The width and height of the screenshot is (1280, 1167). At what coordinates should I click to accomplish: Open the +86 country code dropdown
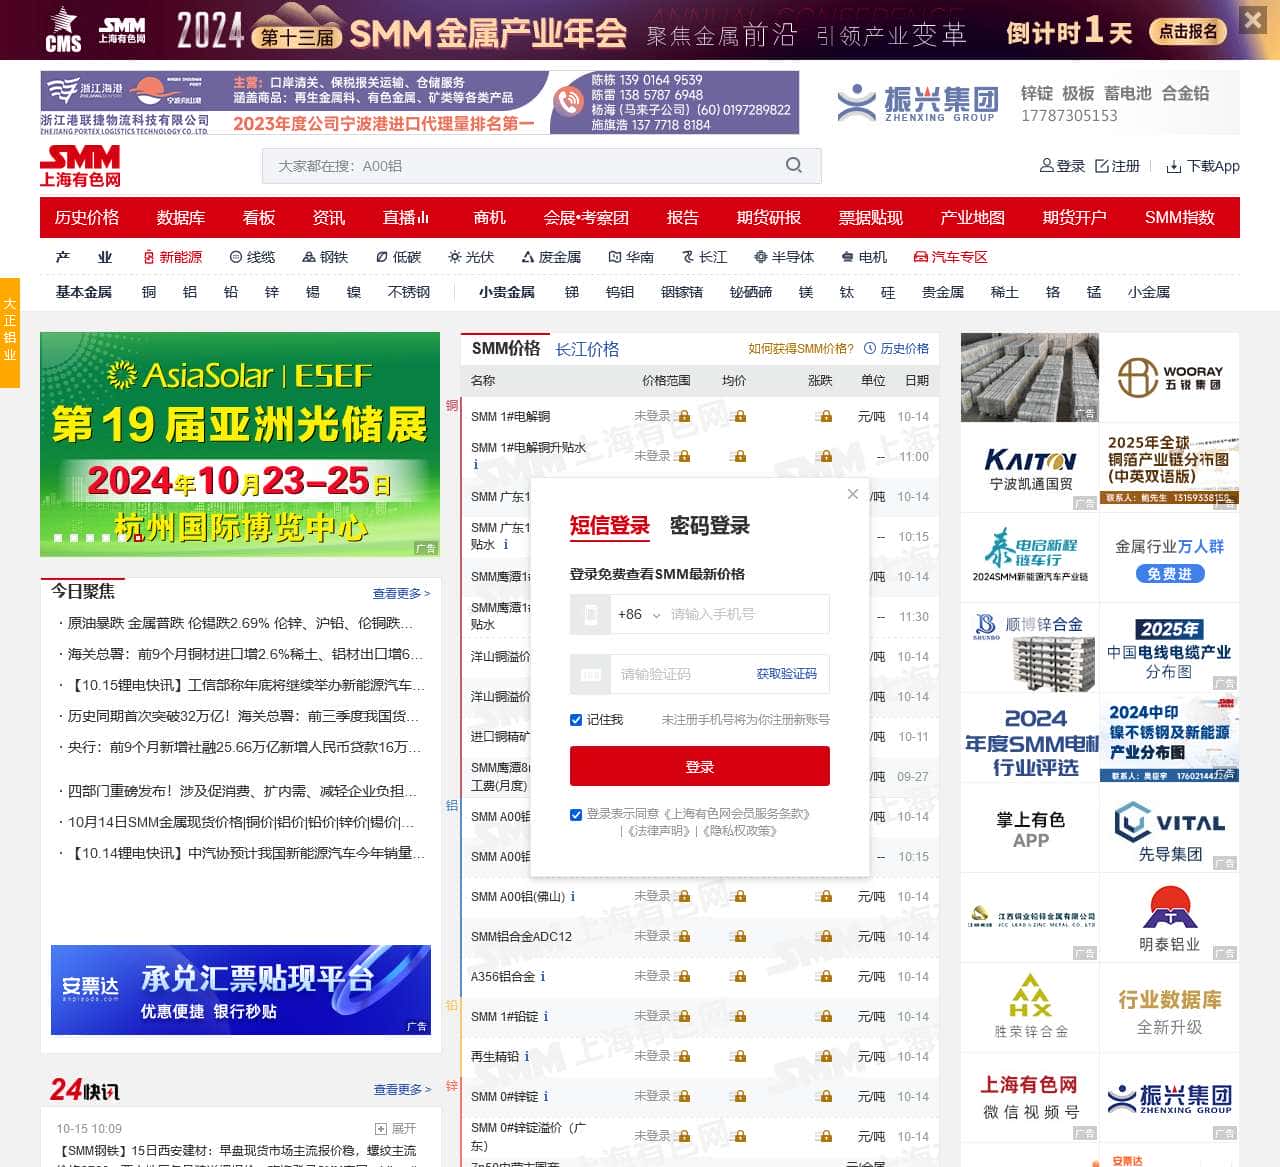pos(639,614)
